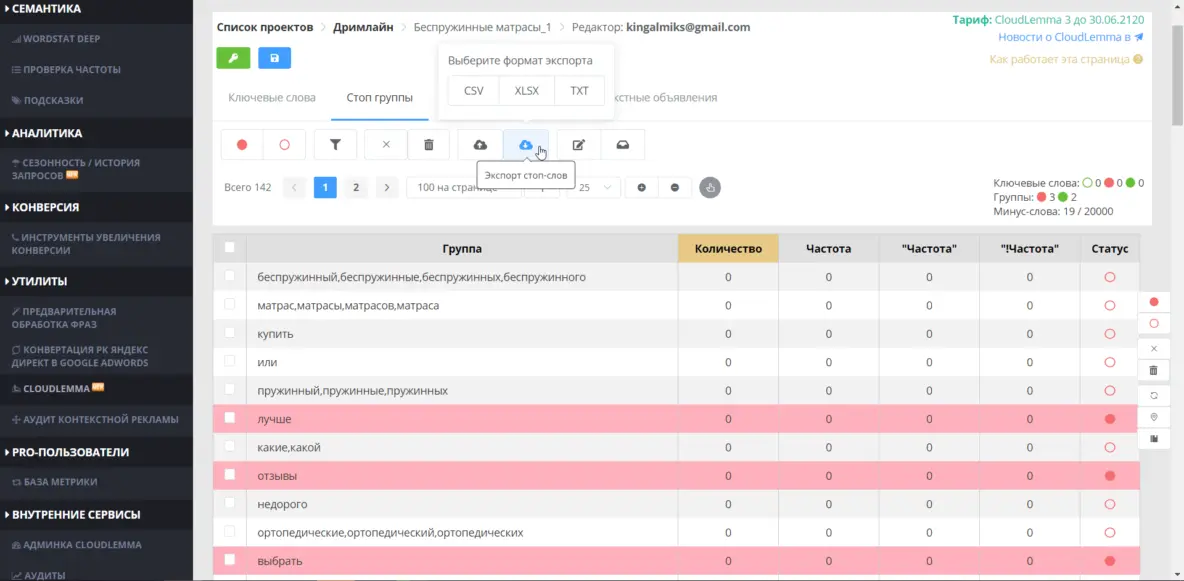Click the cloud upload import icon
The image size is (1184, 581).
(480, 145)
